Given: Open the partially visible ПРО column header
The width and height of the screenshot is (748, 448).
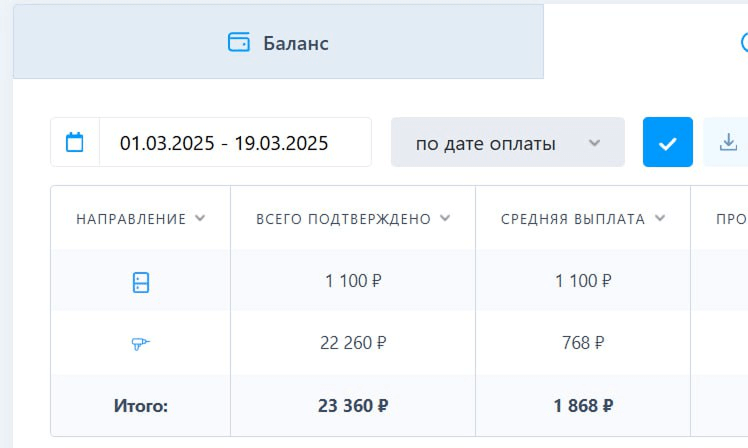Looking at the screenshot, I should (732, 219).
